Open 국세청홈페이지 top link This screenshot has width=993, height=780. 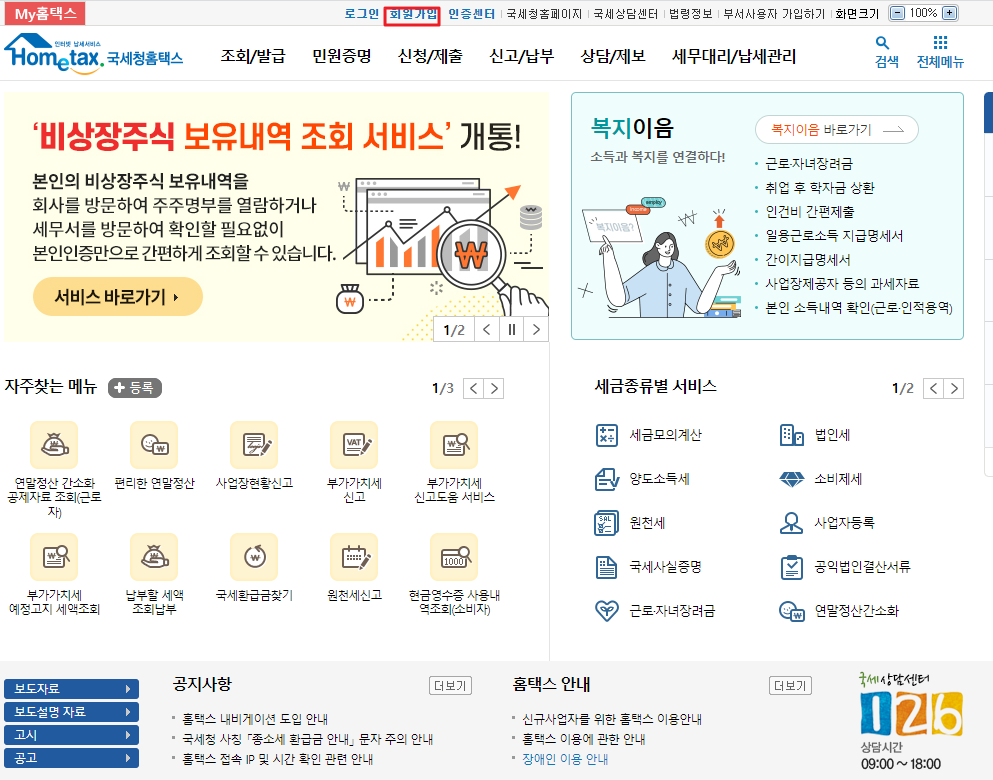coord(544,13)
